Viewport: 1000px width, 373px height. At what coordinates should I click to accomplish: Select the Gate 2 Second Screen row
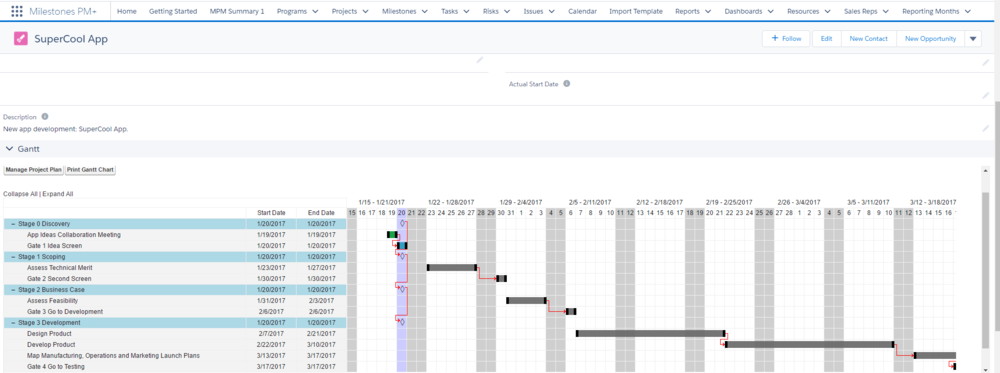point(174,279)
